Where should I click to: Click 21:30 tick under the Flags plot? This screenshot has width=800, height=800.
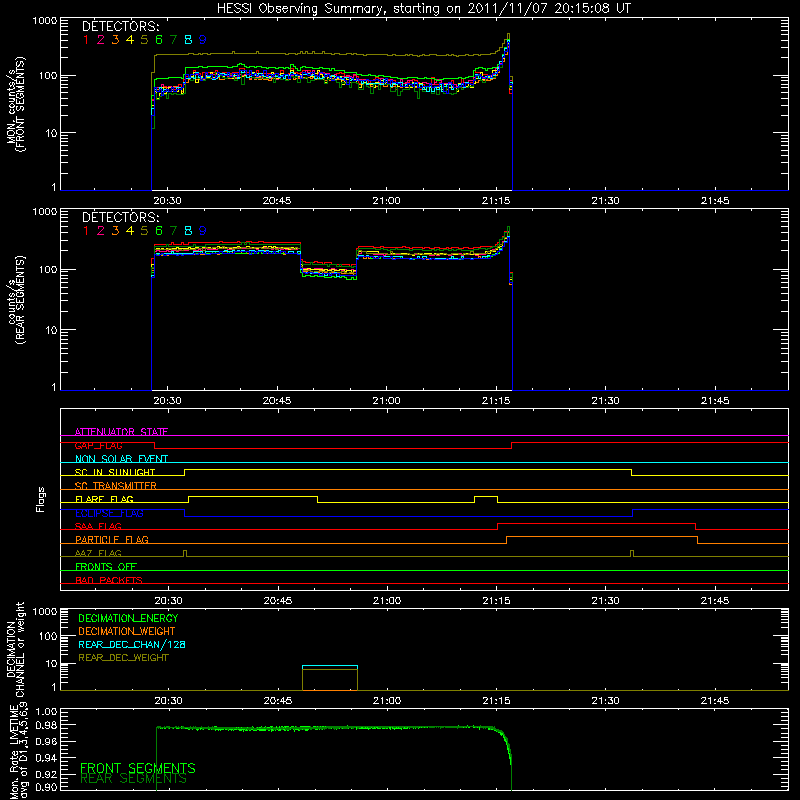point(606,600)
